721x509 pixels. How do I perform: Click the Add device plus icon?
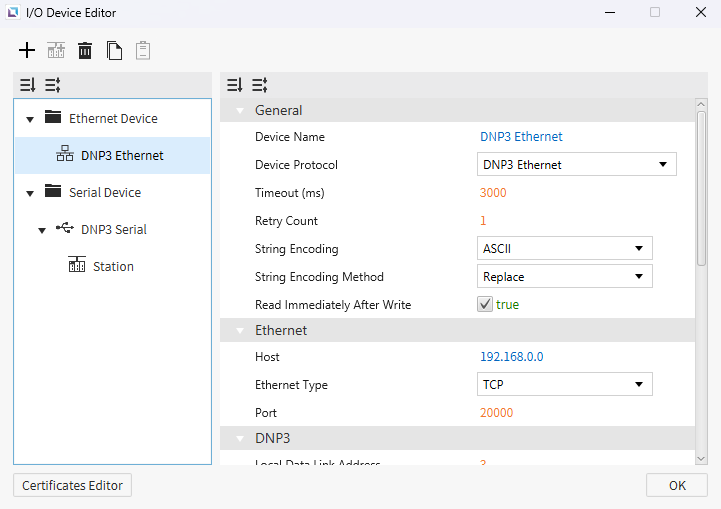pyautogui.click(x=27, y=50)
